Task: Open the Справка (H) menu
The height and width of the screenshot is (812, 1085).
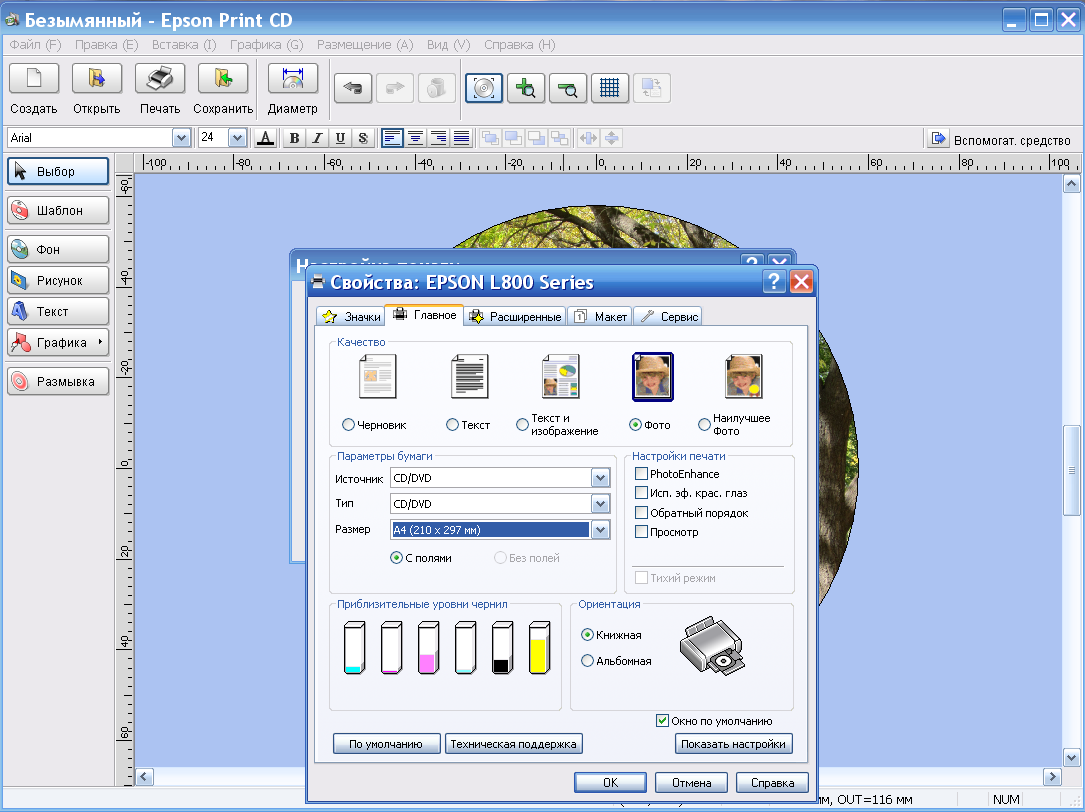Action: [x=520, y=44]
